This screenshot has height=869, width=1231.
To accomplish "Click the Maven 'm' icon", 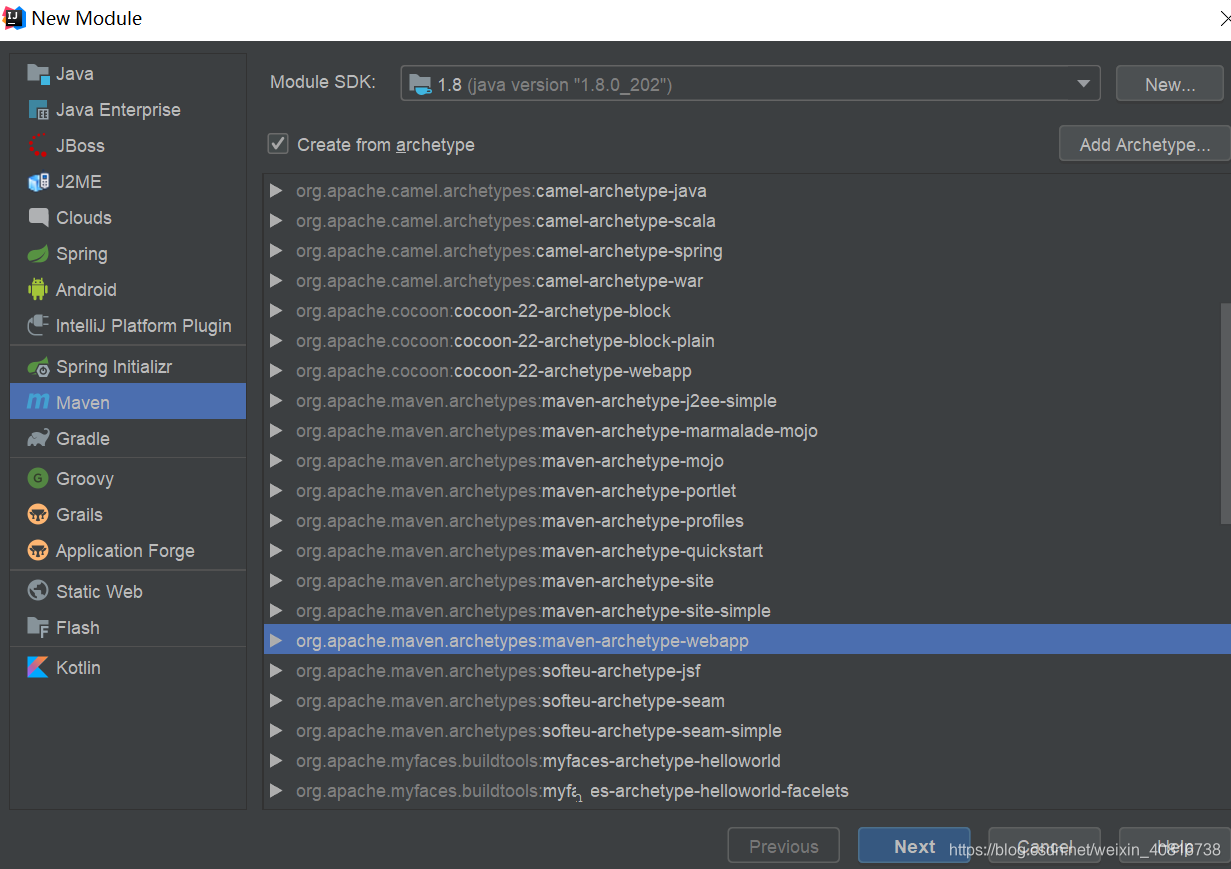I will [38, 402].
